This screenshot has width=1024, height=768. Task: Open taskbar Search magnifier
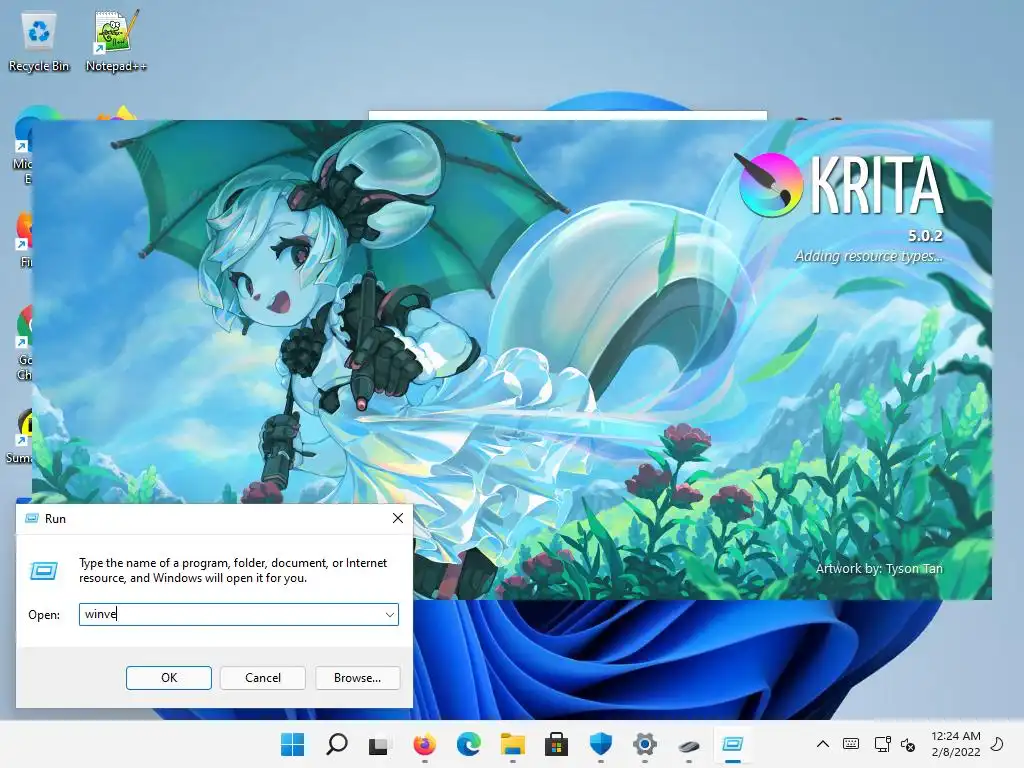coord(337,744)
